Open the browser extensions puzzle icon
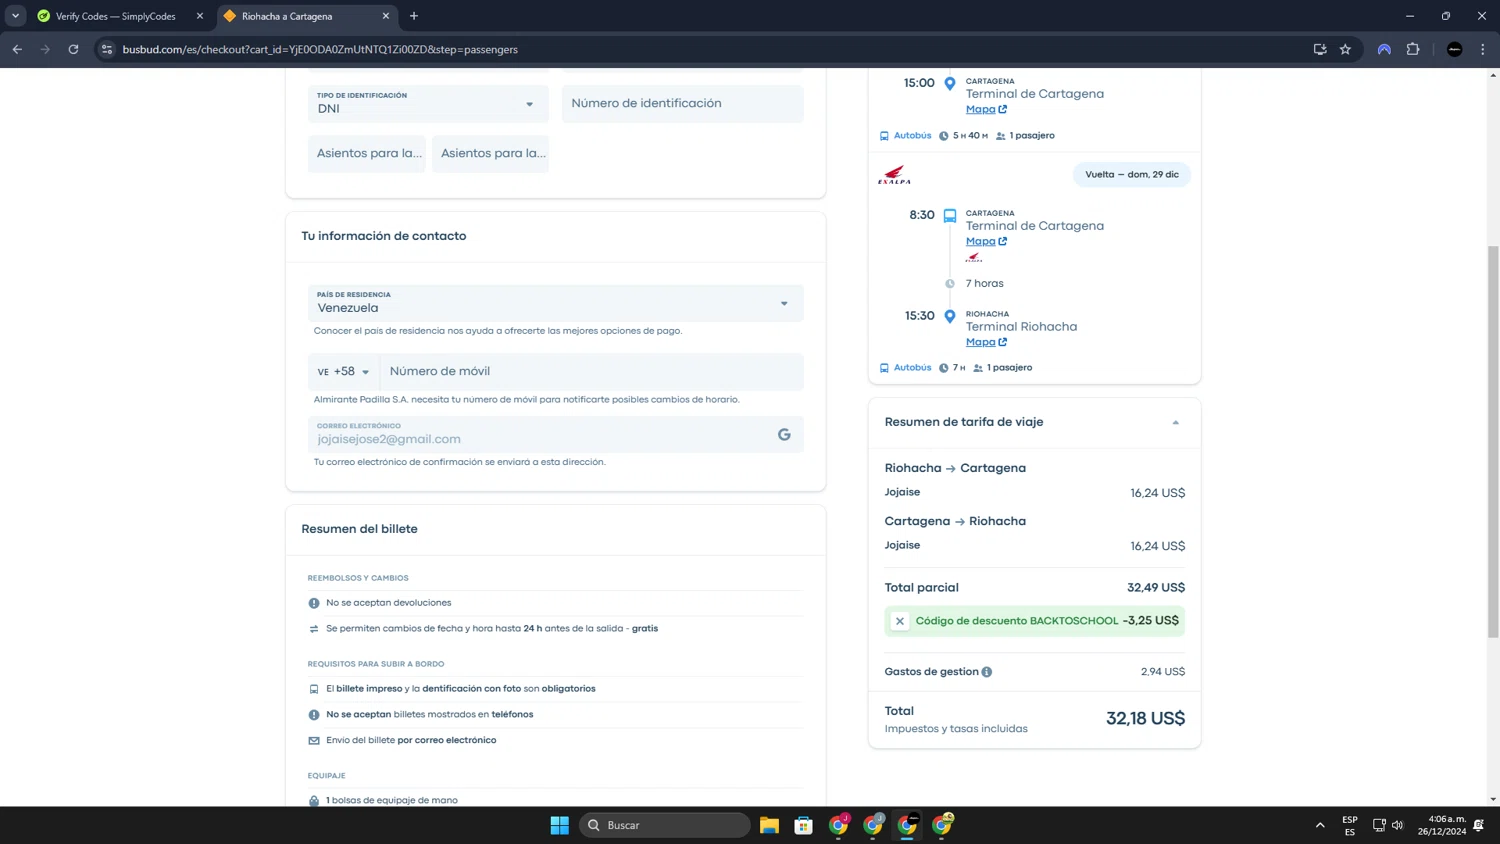This screenshot has width=1500, height=844. 1413,49
